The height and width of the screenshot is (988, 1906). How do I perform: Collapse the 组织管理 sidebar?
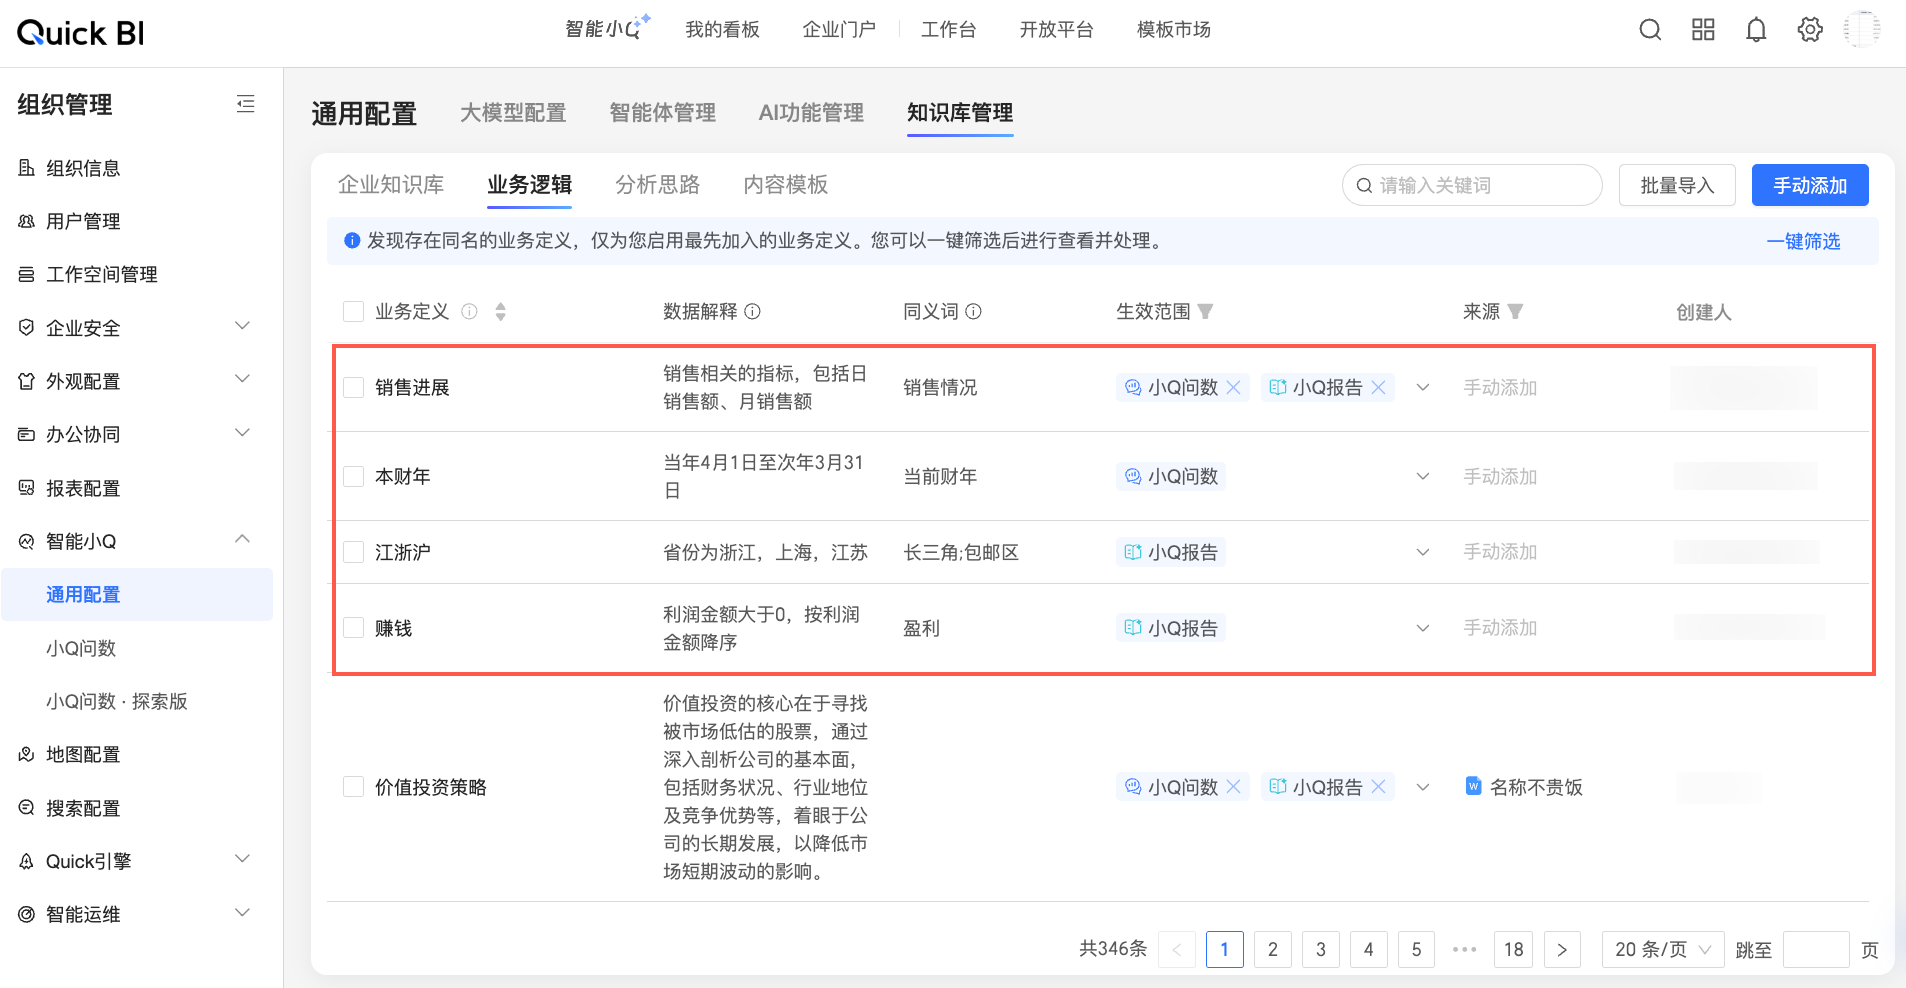point(246,104)
